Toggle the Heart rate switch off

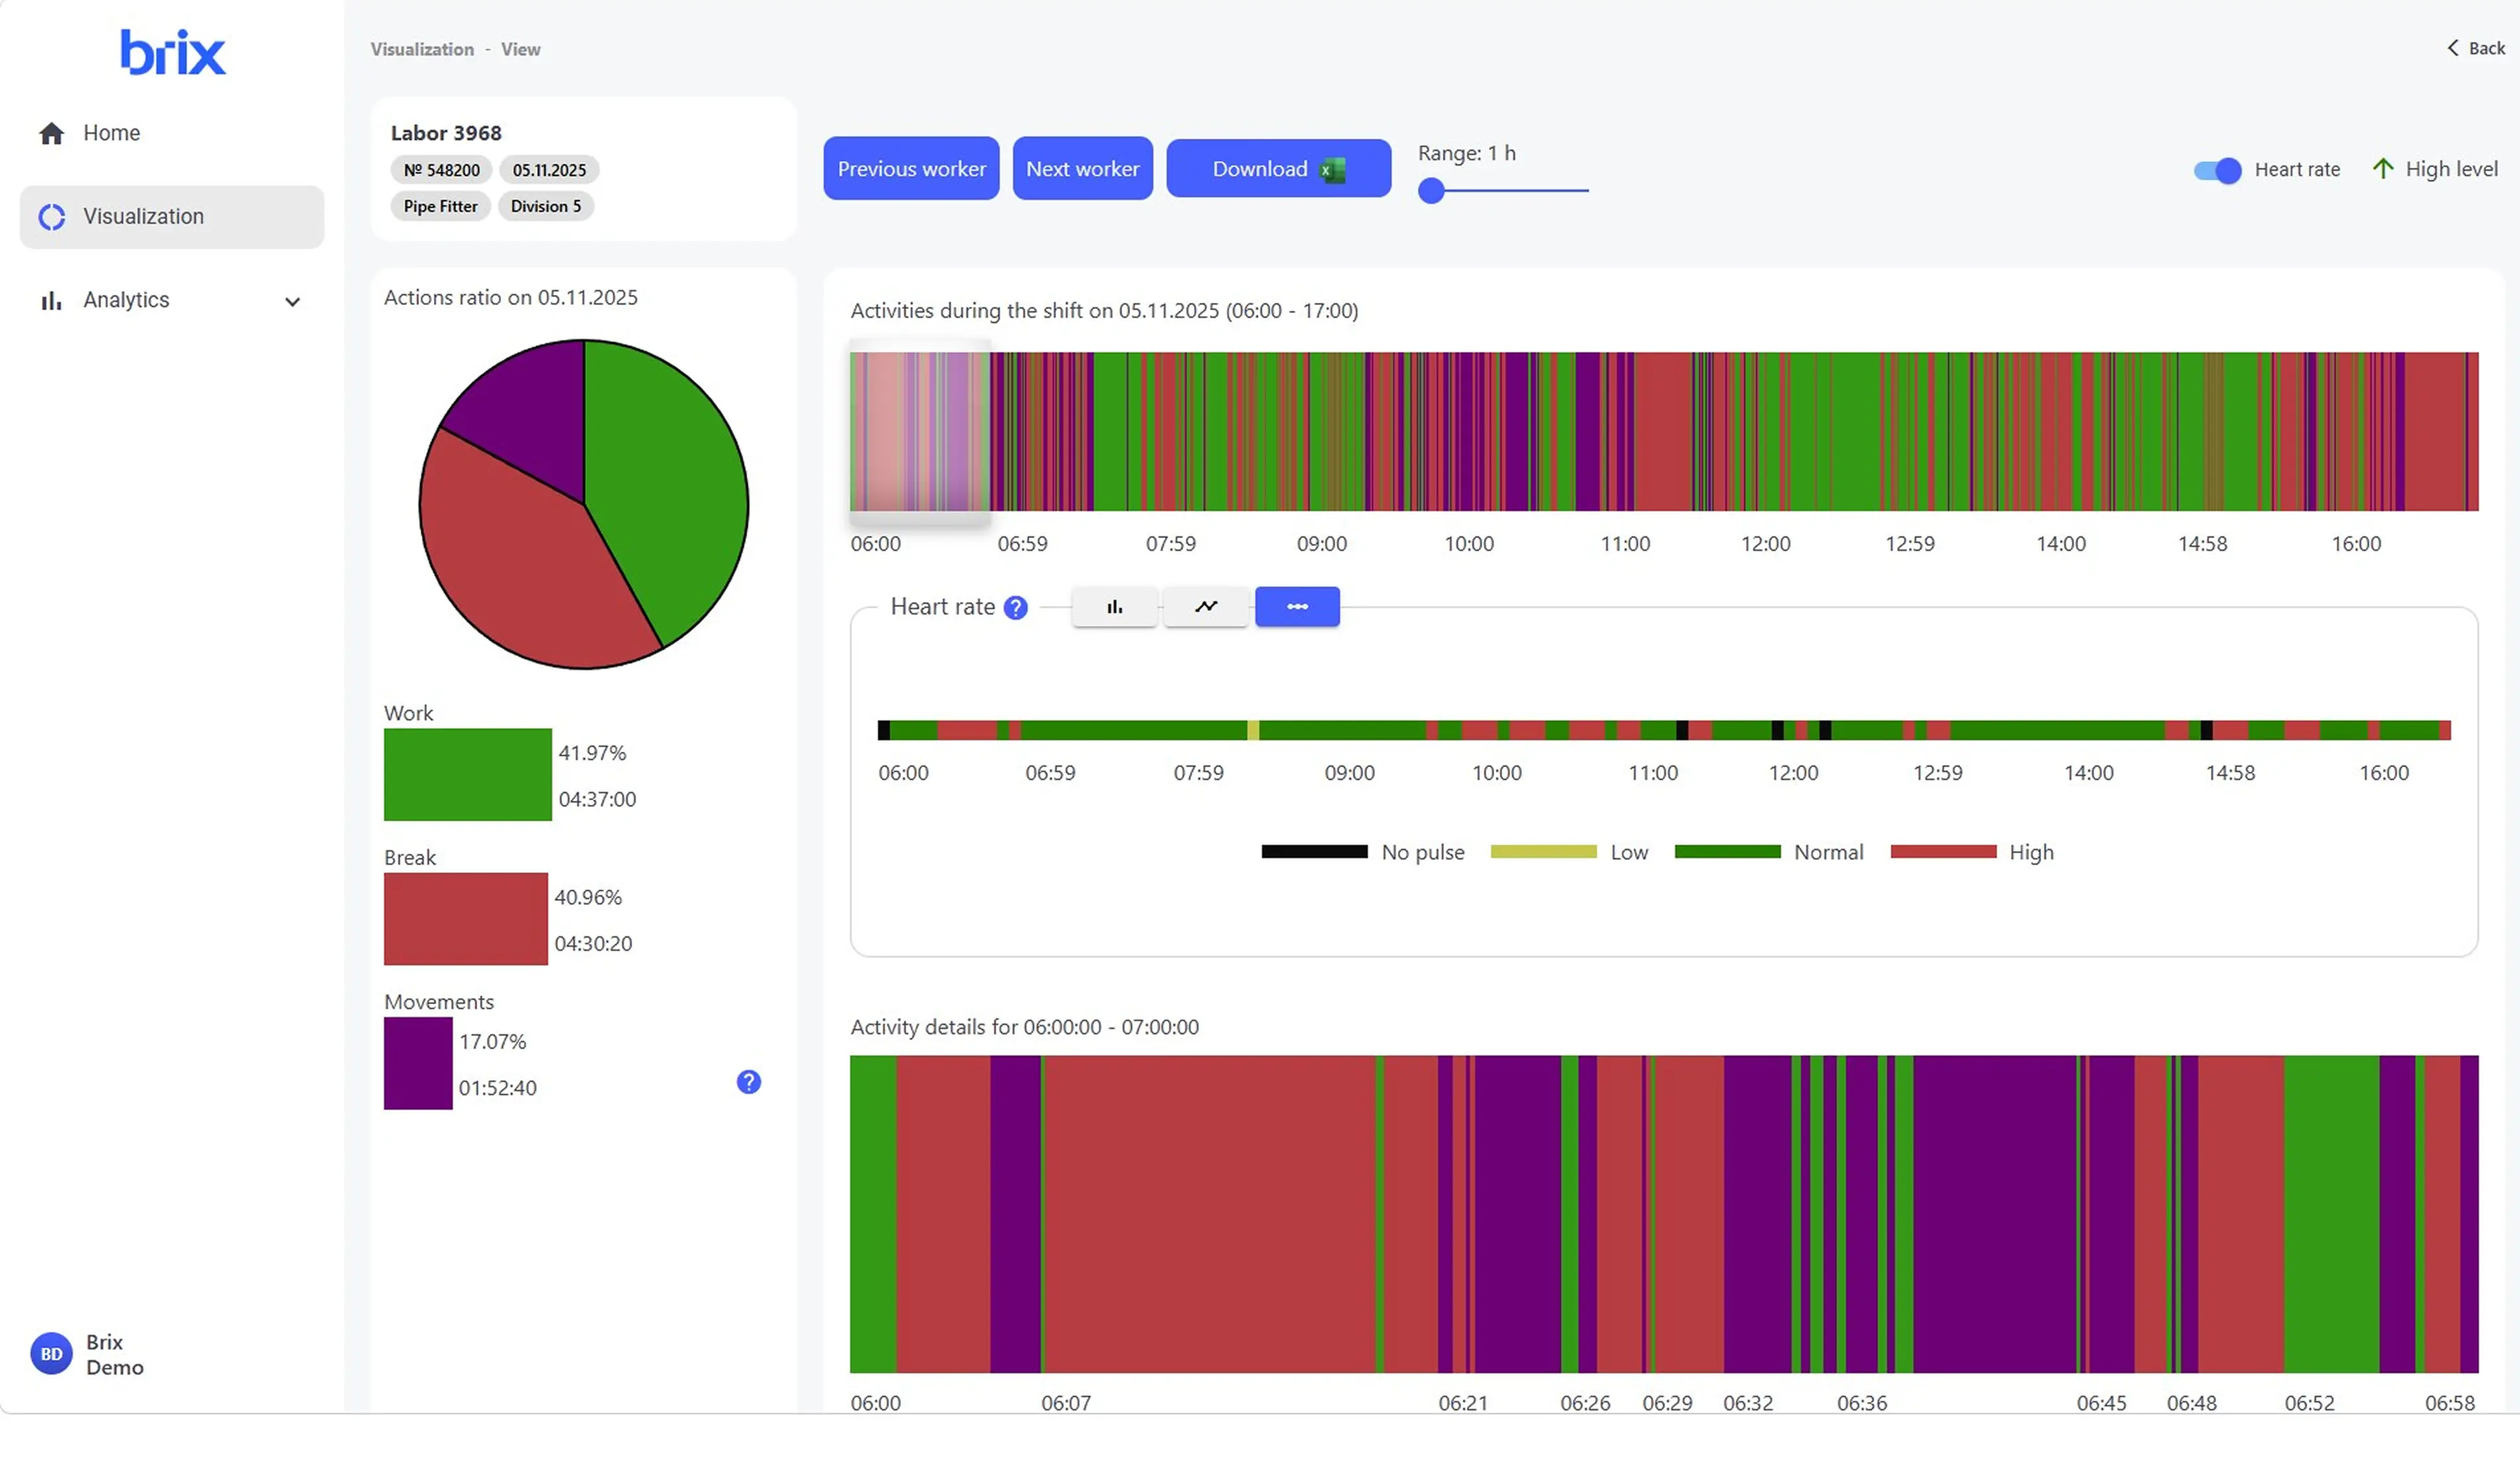[x=2217, y=170]
